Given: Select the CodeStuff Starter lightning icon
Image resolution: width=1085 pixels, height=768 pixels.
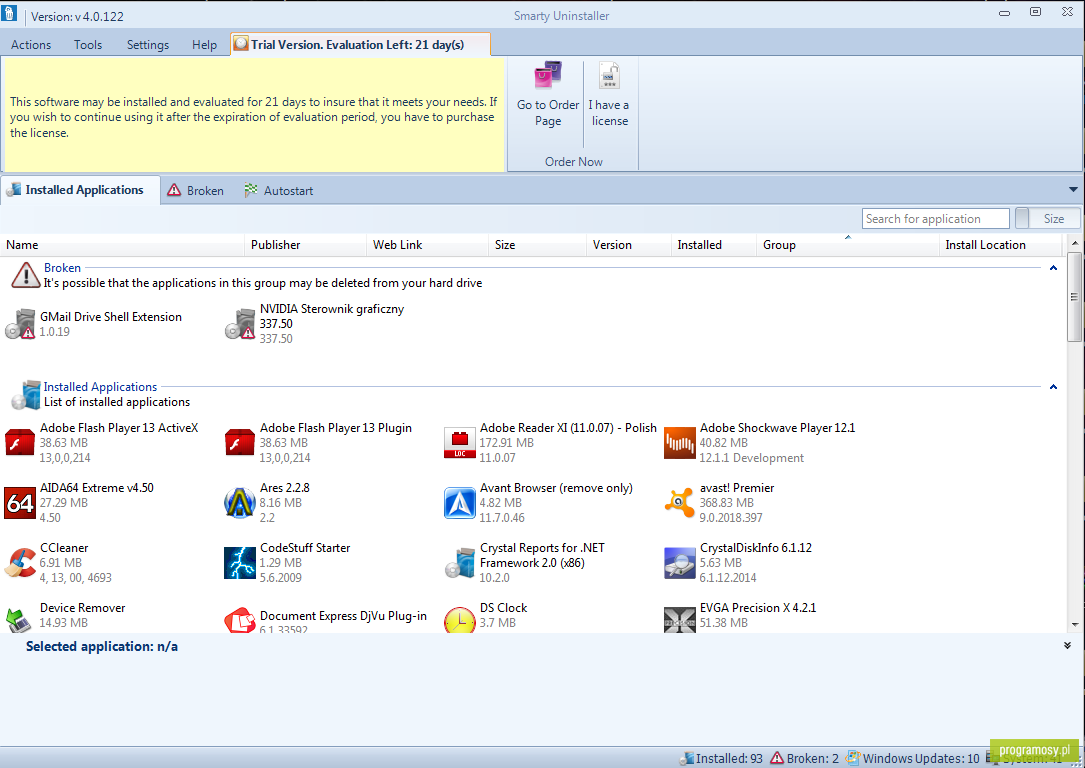Looking at the screenshot, I should tap(240, 563).
